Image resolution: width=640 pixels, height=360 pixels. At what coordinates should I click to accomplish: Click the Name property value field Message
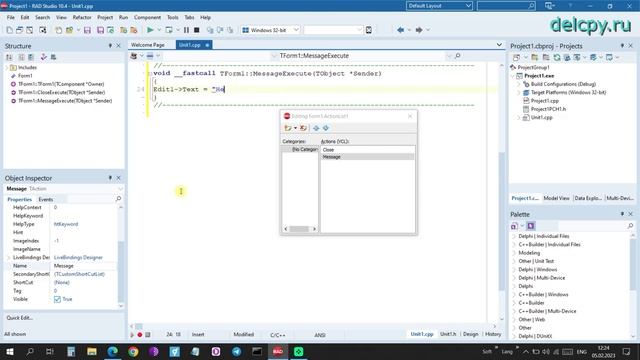click(84, 266)
